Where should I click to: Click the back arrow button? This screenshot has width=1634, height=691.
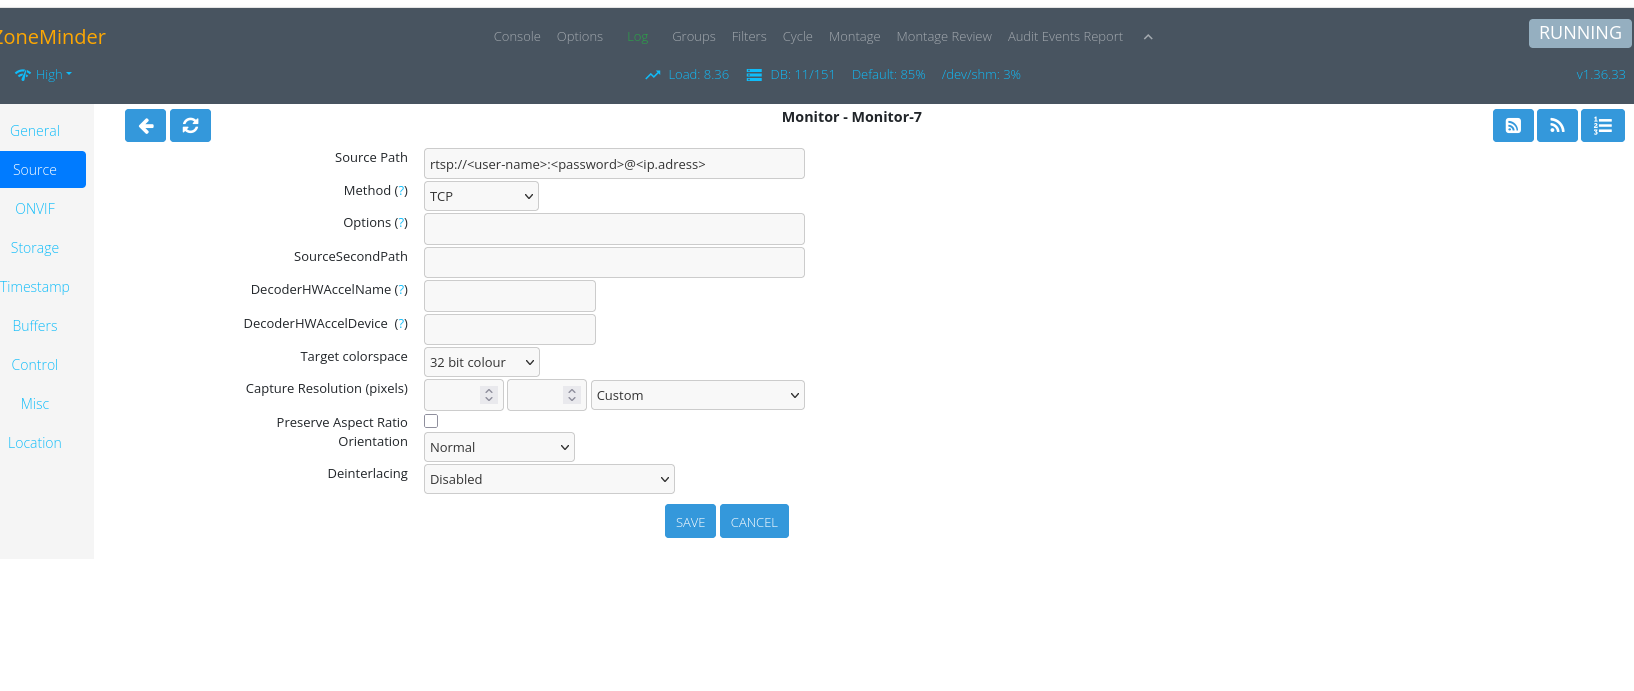[x=145, y=126]
